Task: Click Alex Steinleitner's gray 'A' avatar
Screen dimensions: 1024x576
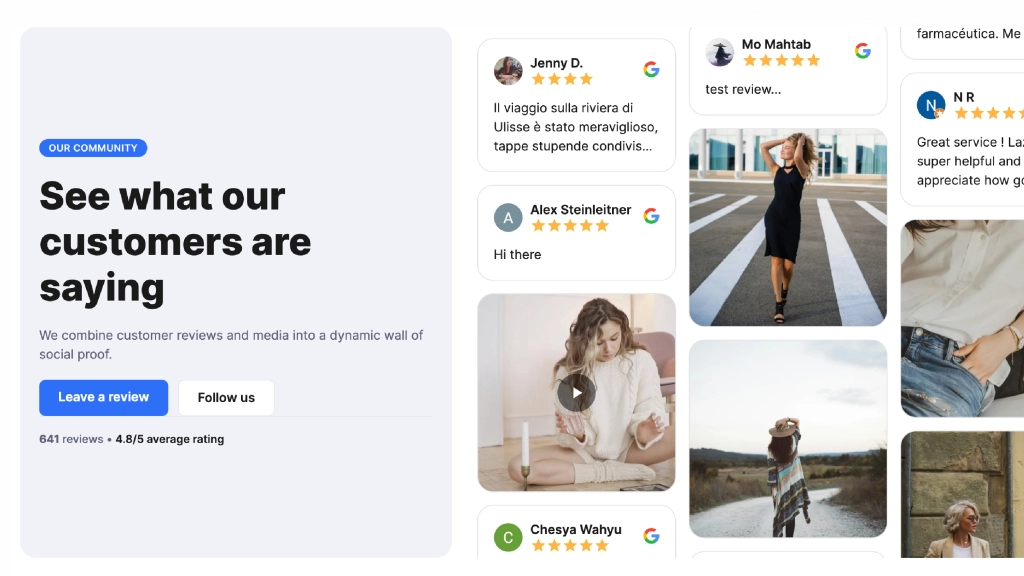Action: (x=508, y=217)
